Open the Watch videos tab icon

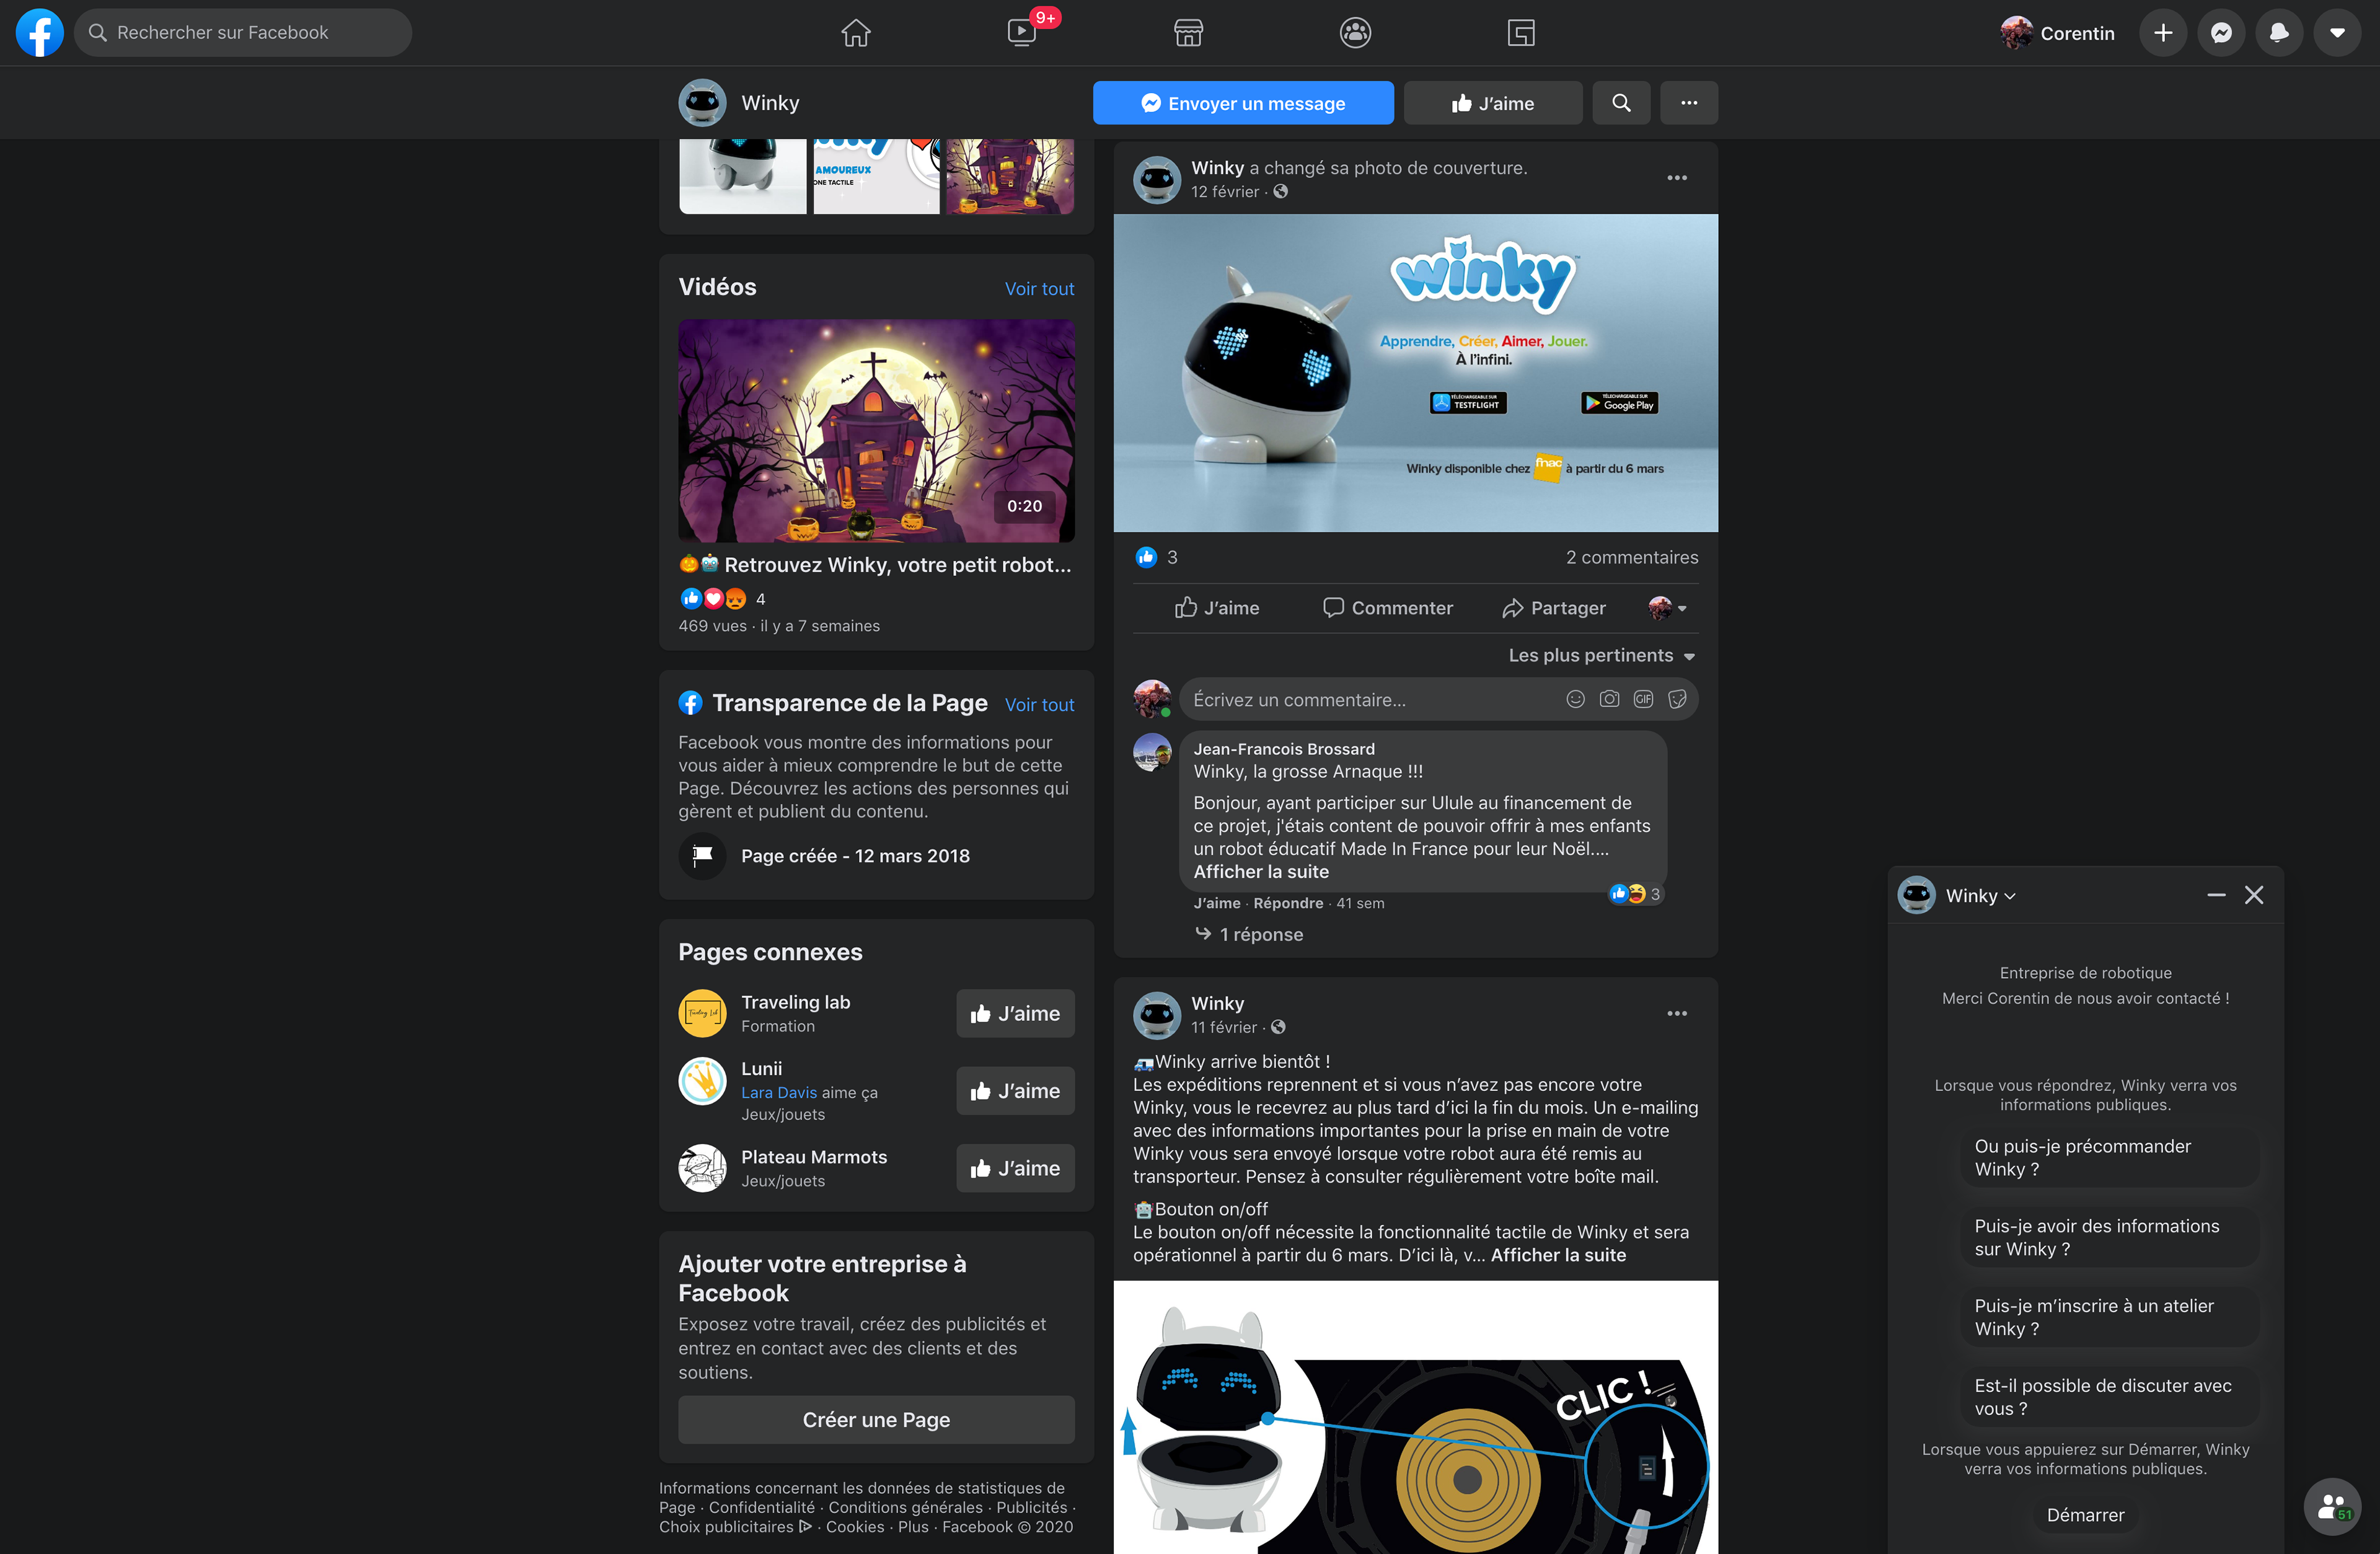(x=1021, y=33)
